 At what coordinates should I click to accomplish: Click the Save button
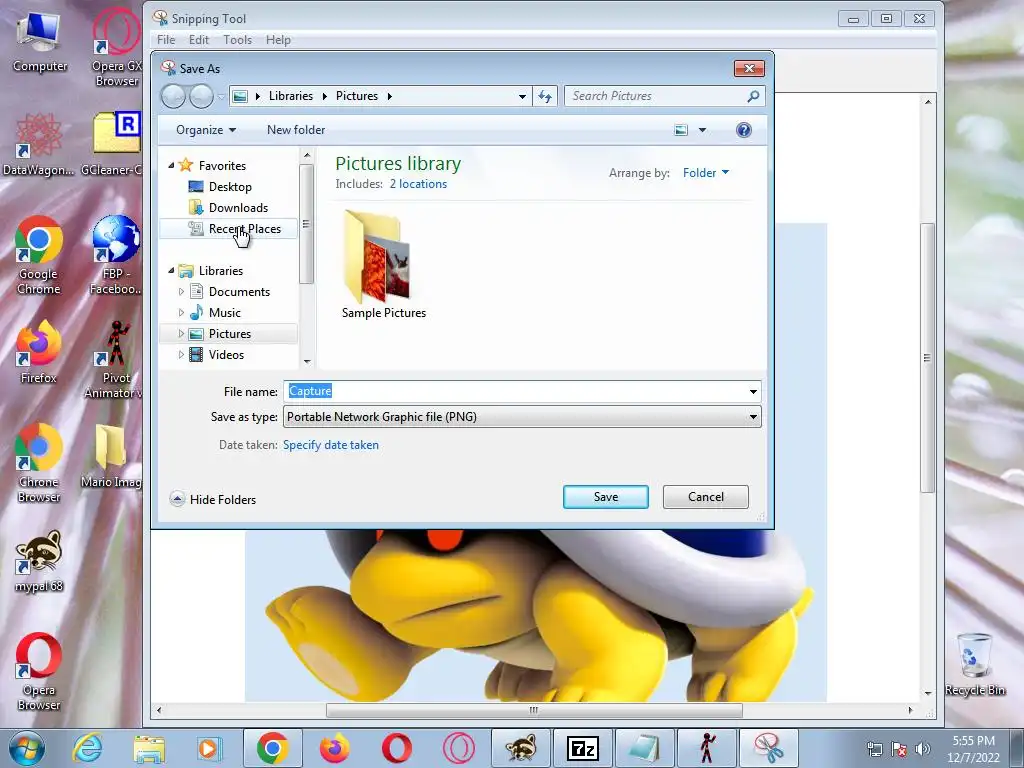click(606, 497)
